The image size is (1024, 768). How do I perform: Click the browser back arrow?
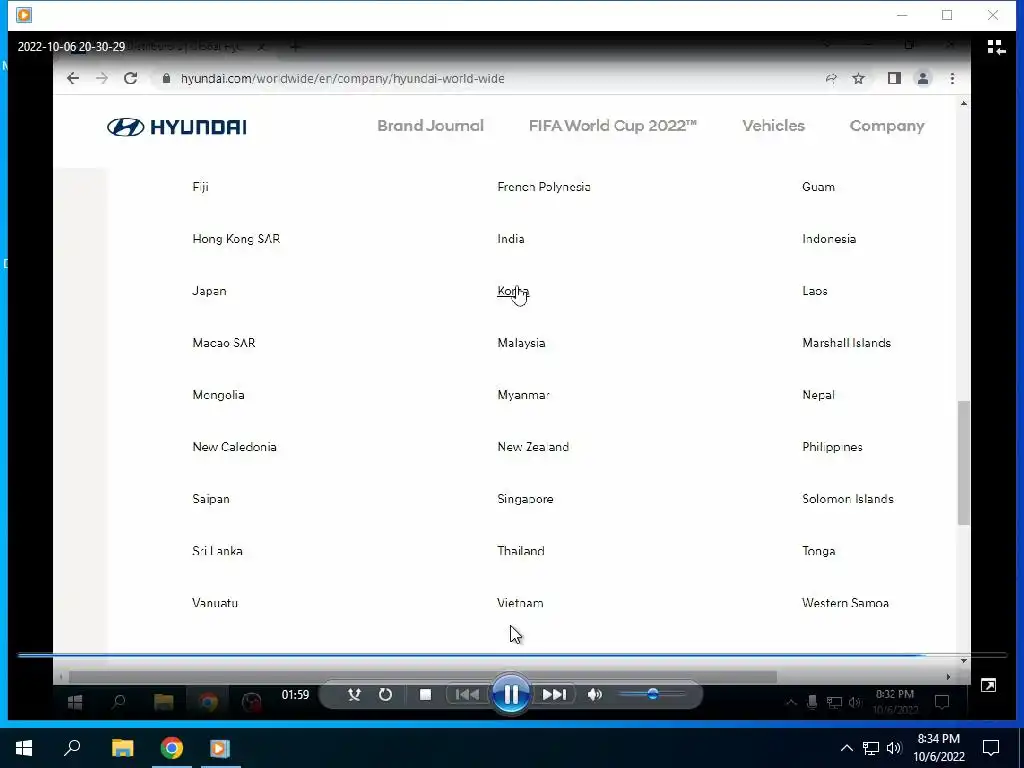pos(73,78)
